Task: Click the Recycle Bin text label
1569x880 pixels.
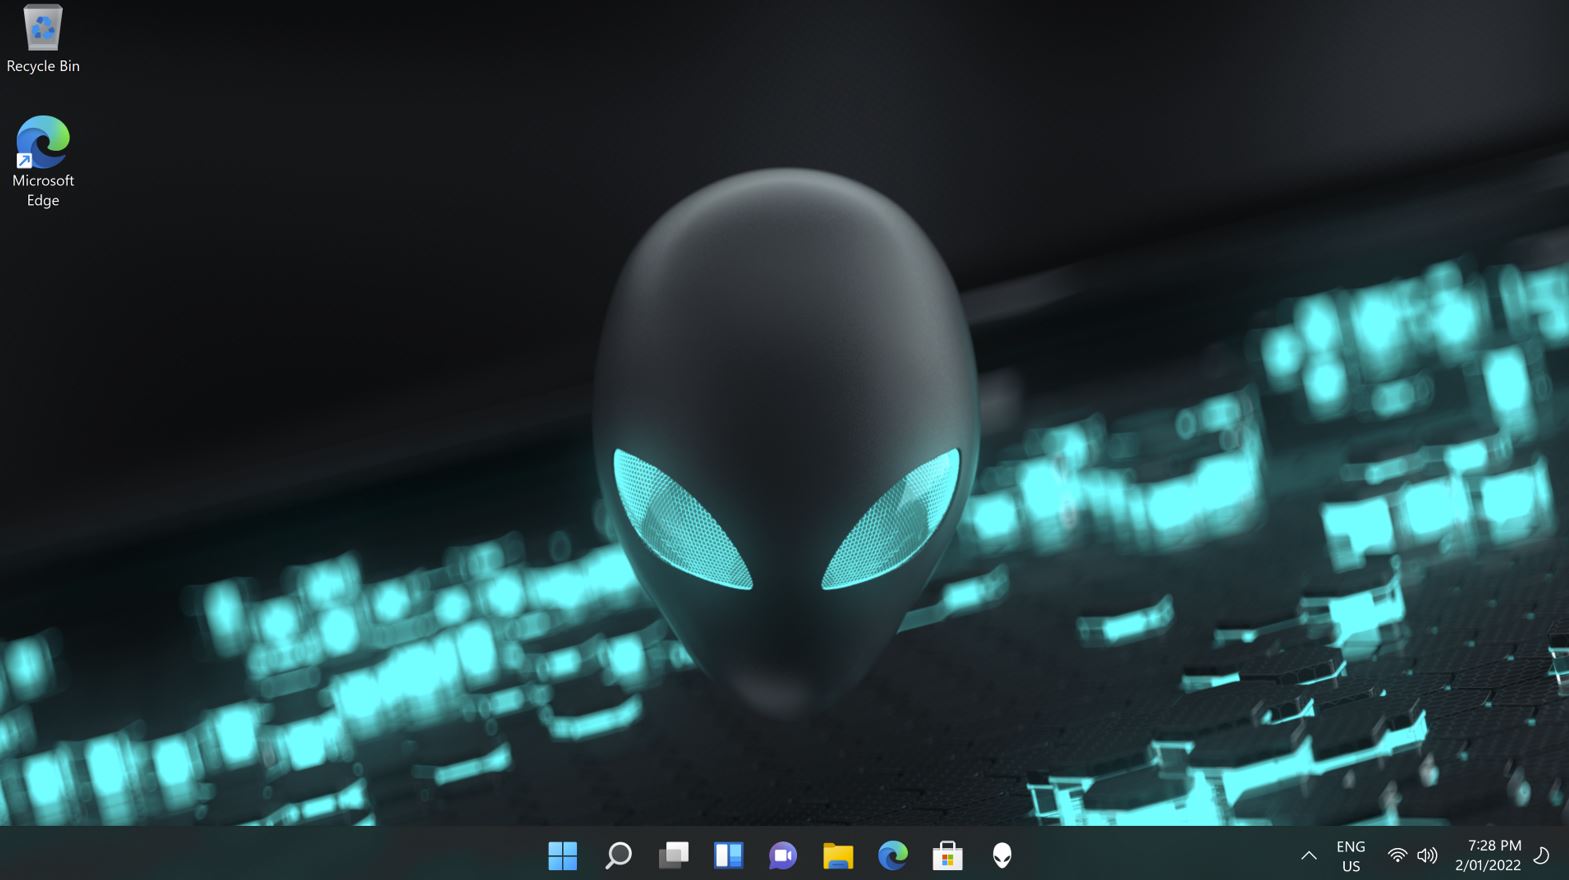Action: coord(43,66)
